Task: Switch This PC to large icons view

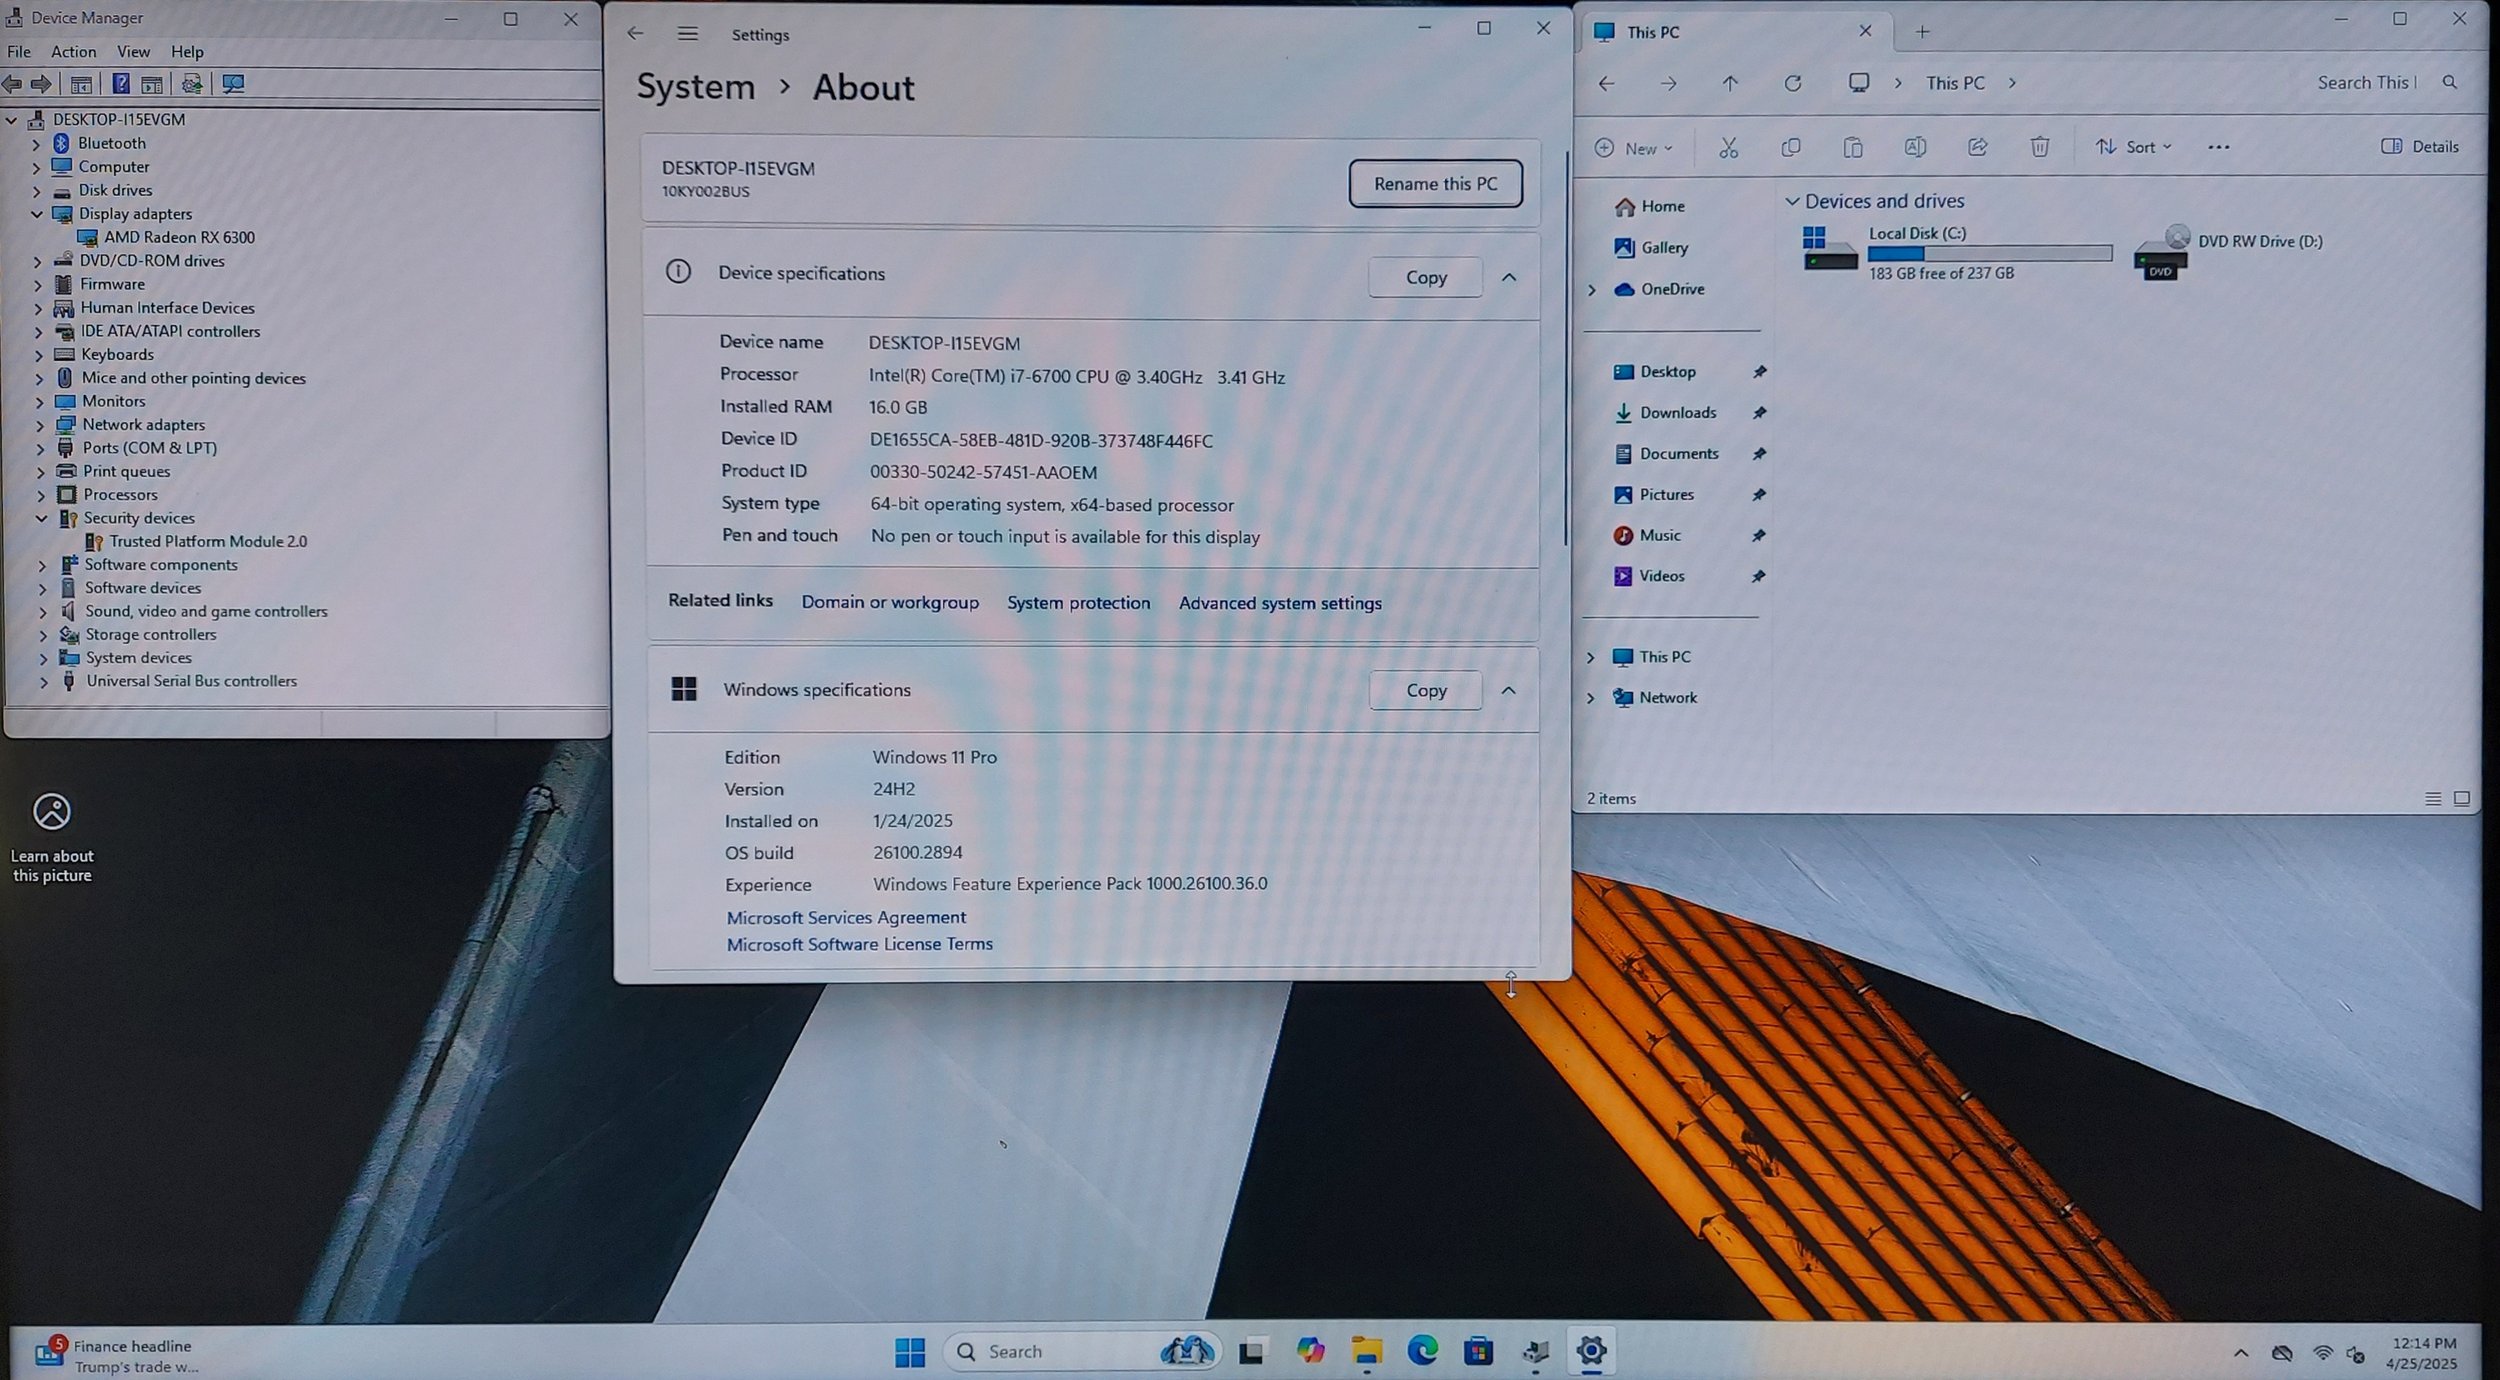Action: click(2462, 798)
